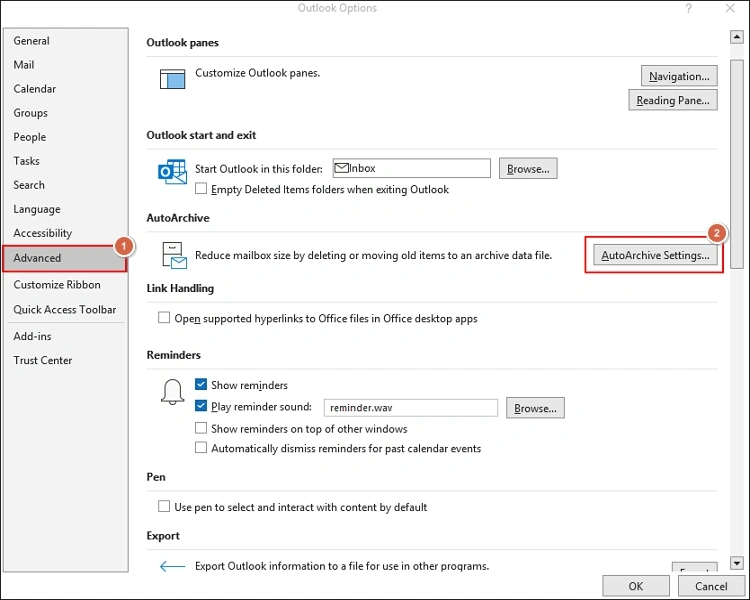Open the Mail options category

click(65, 65)
